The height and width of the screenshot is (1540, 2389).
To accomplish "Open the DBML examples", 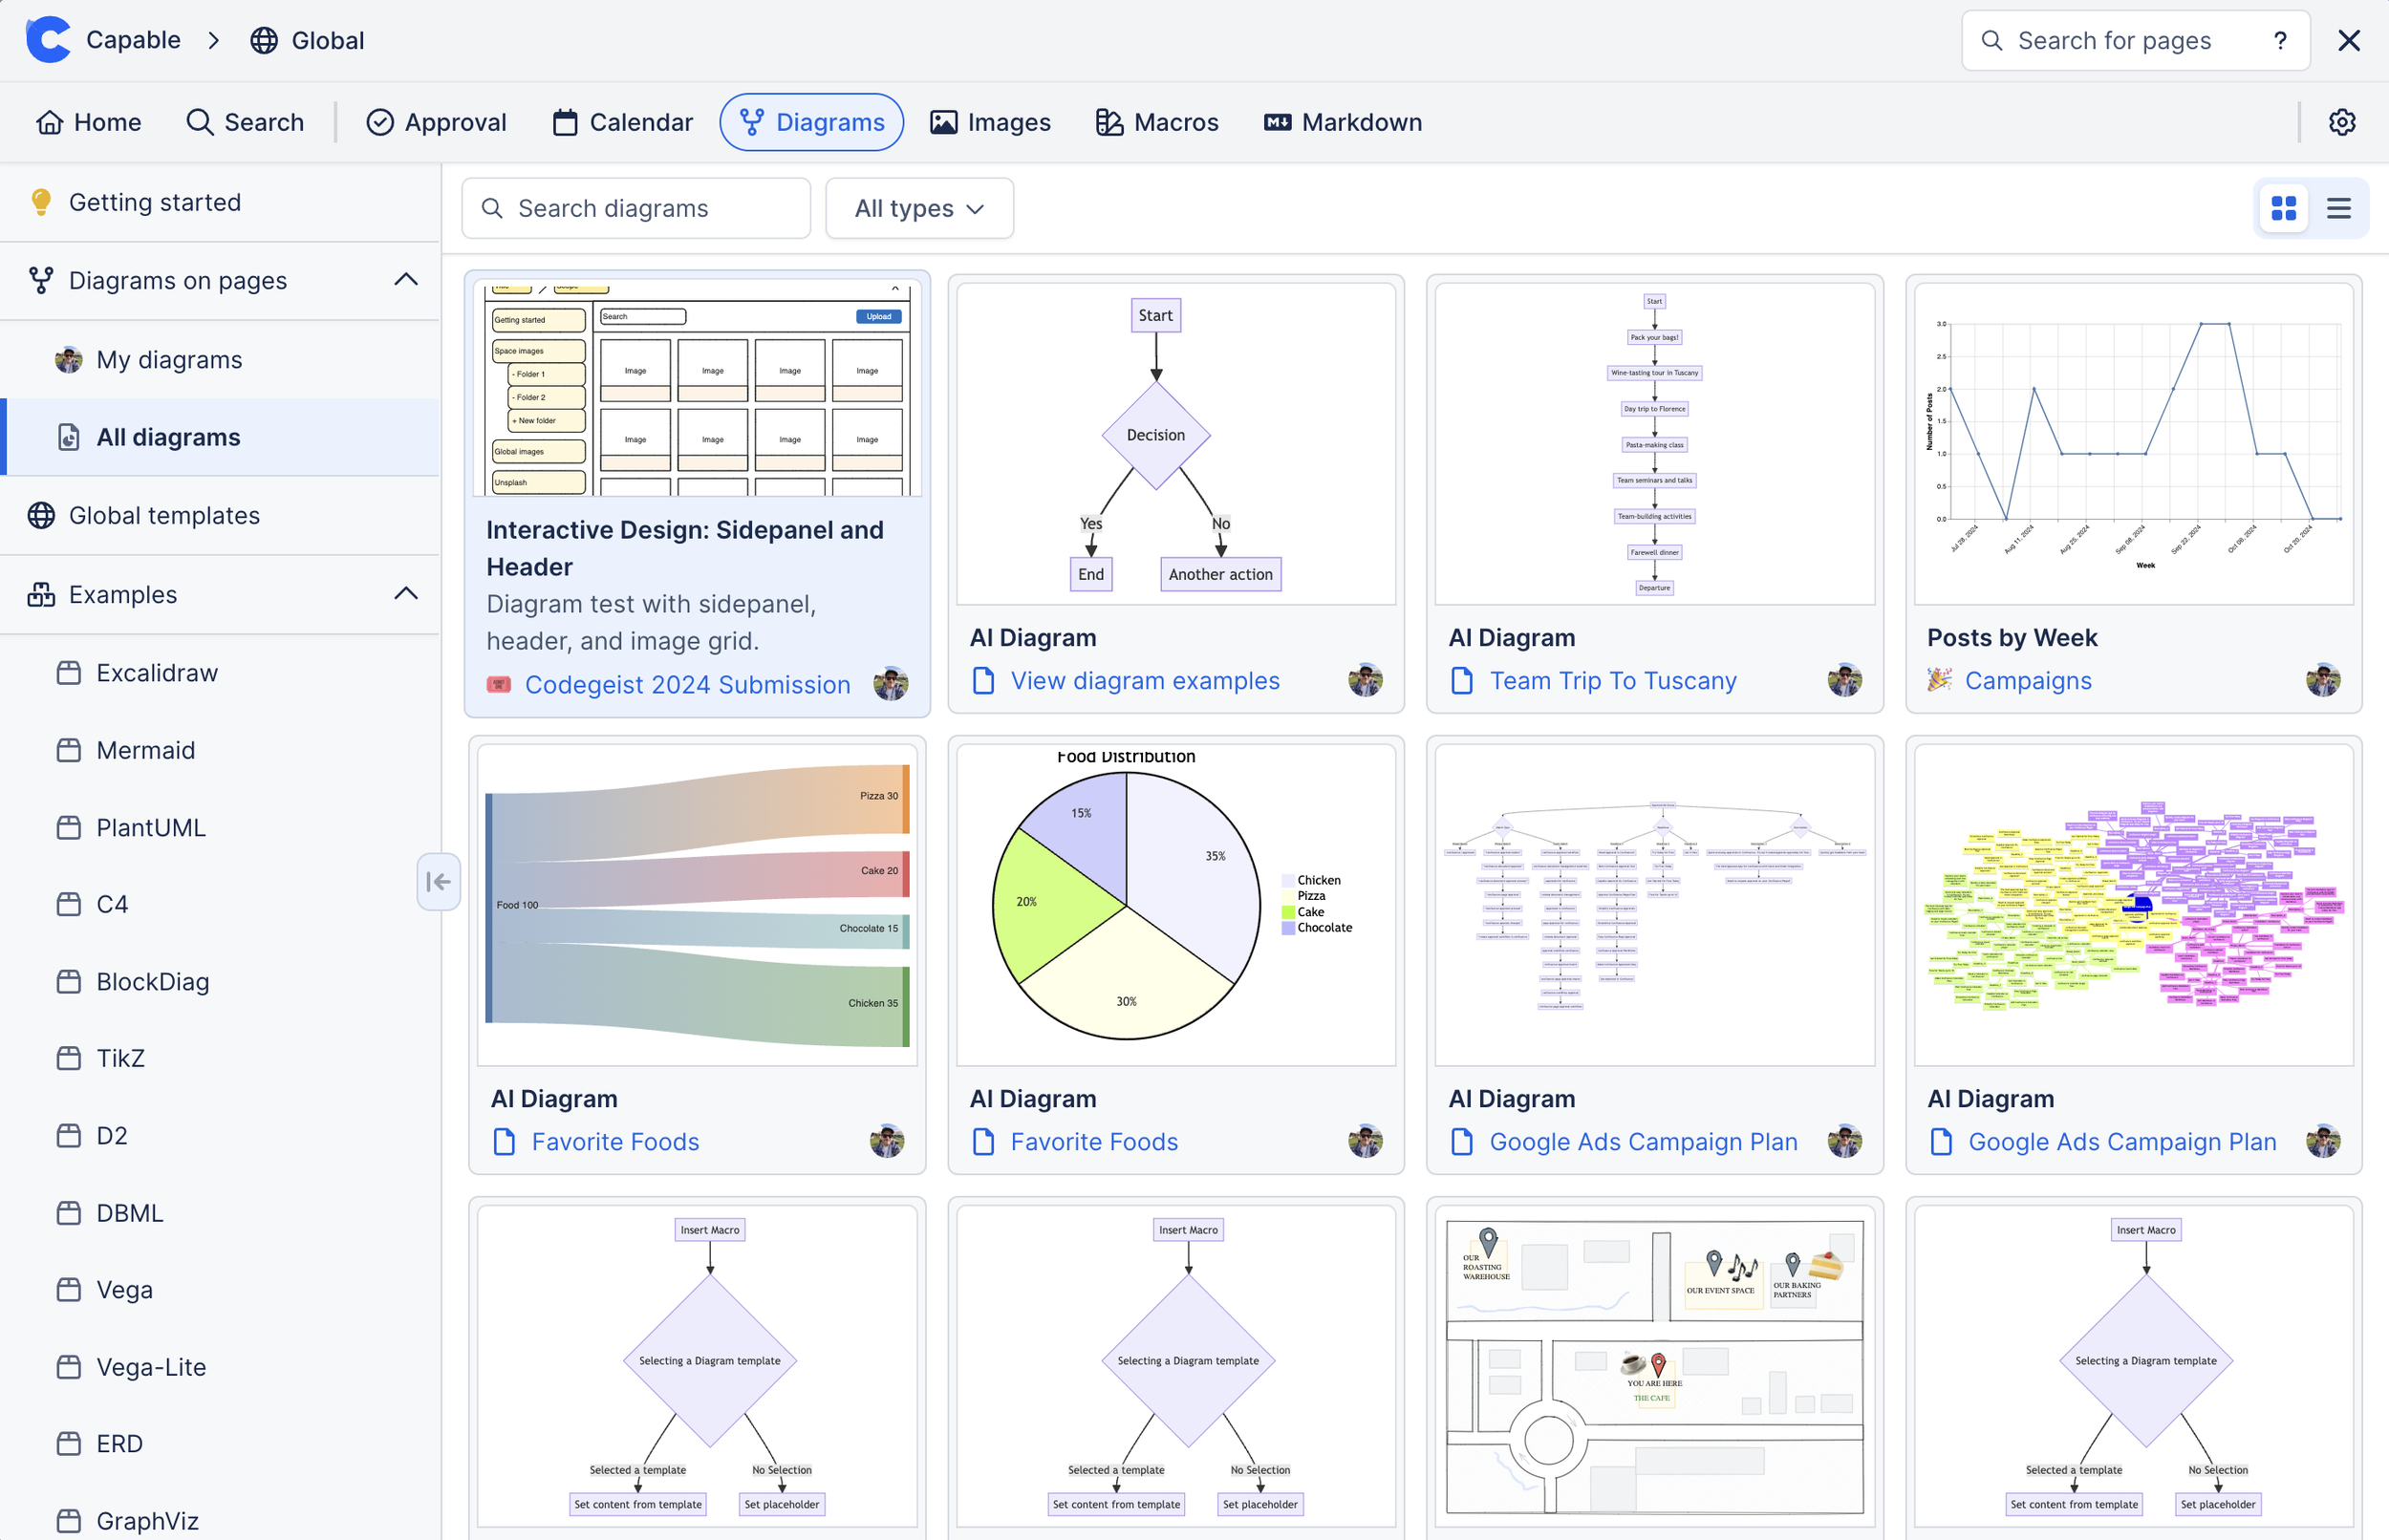I will [220, 1212].
